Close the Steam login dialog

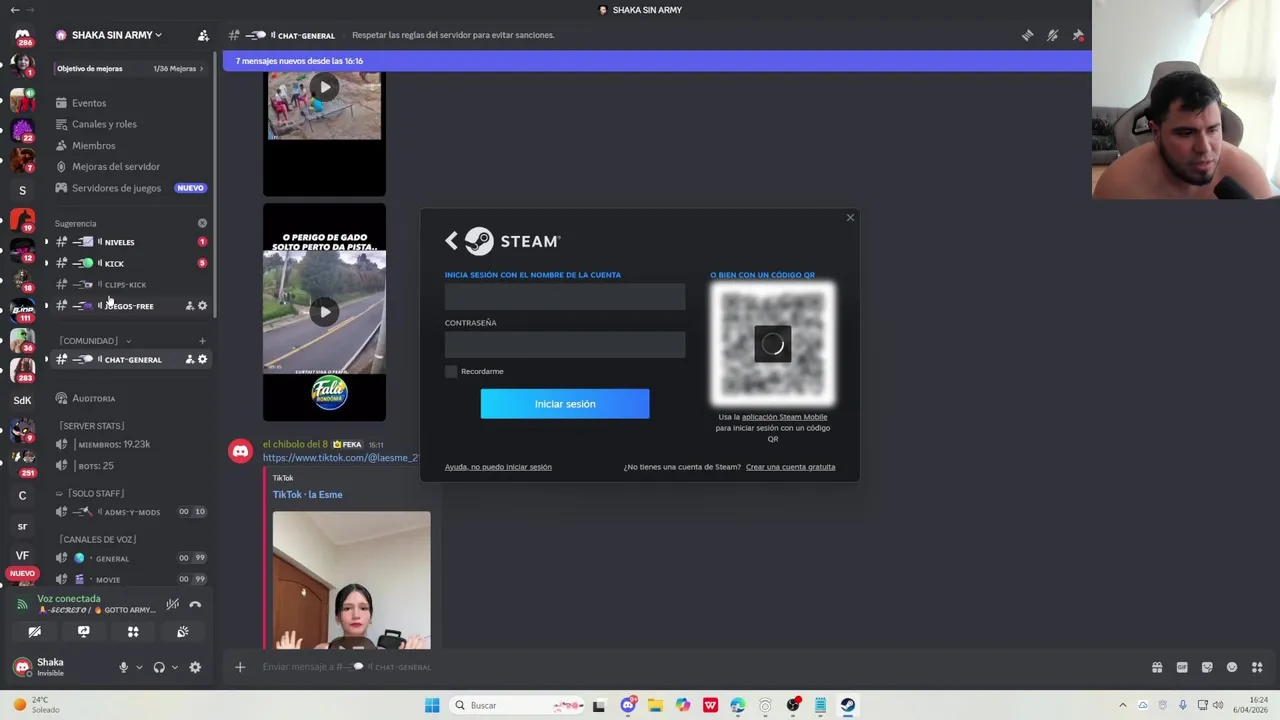coord(850,217)
